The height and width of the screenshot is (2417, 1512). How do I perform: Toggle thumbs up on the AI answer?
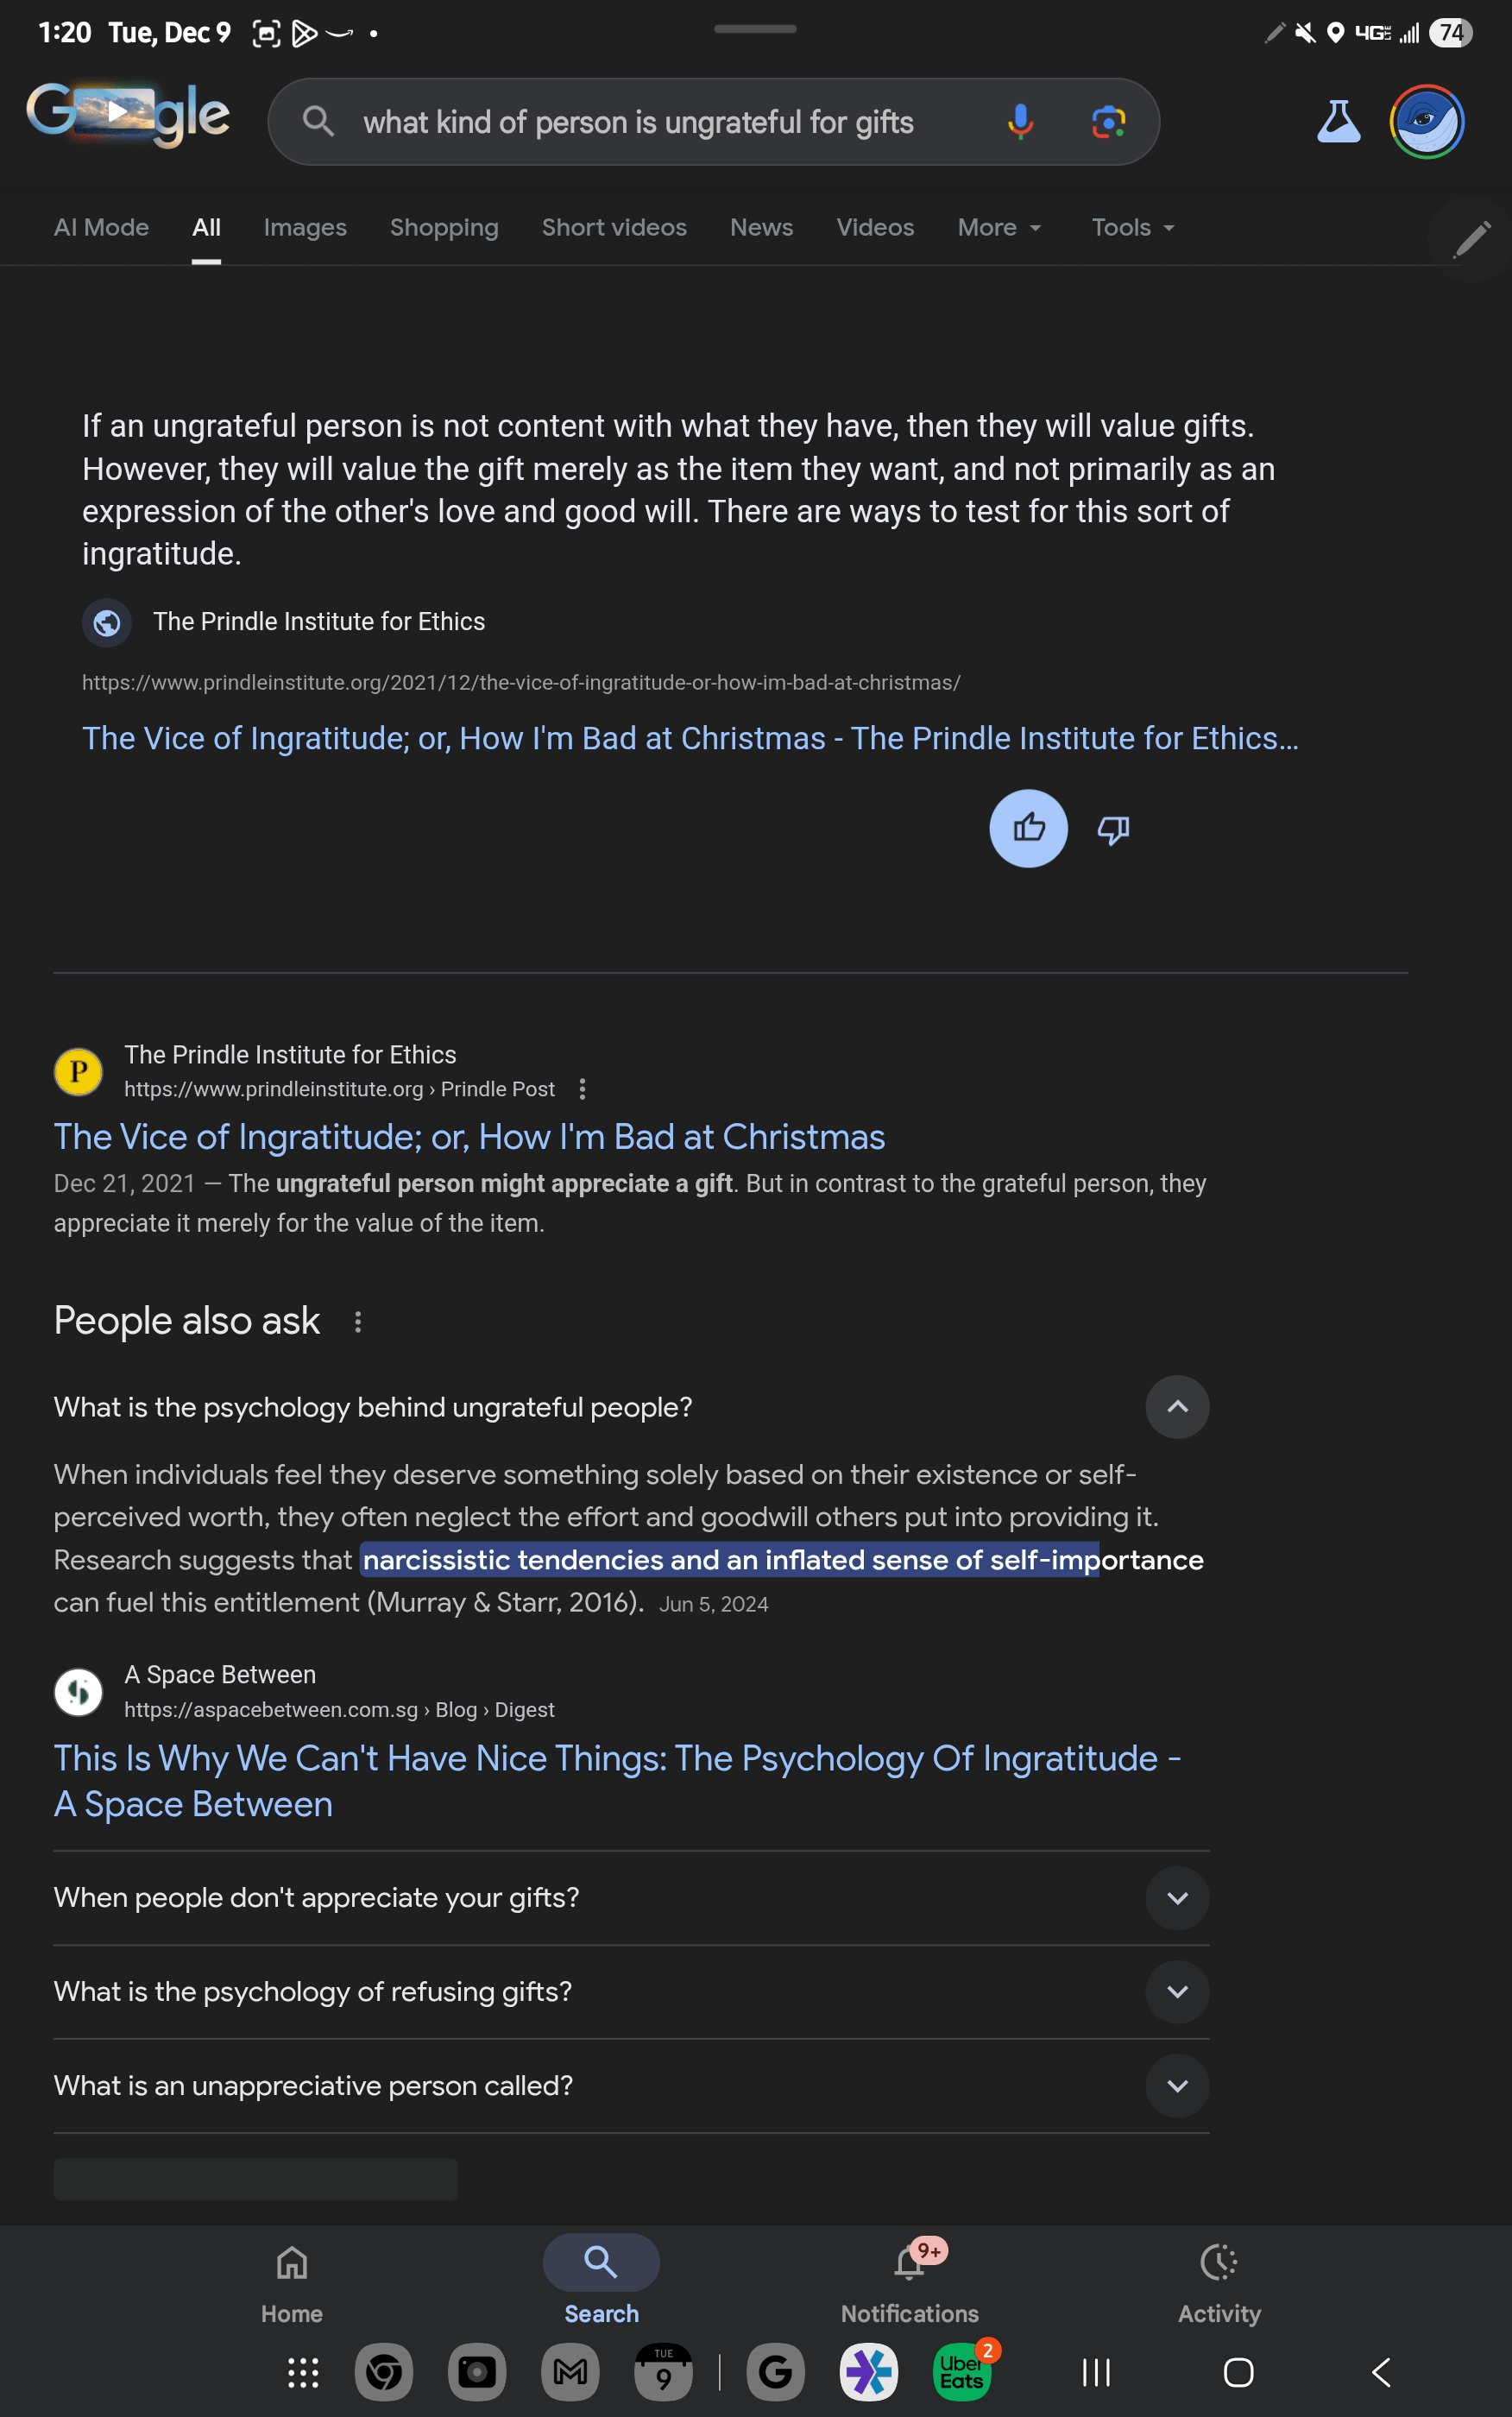tap(1028, 829)
